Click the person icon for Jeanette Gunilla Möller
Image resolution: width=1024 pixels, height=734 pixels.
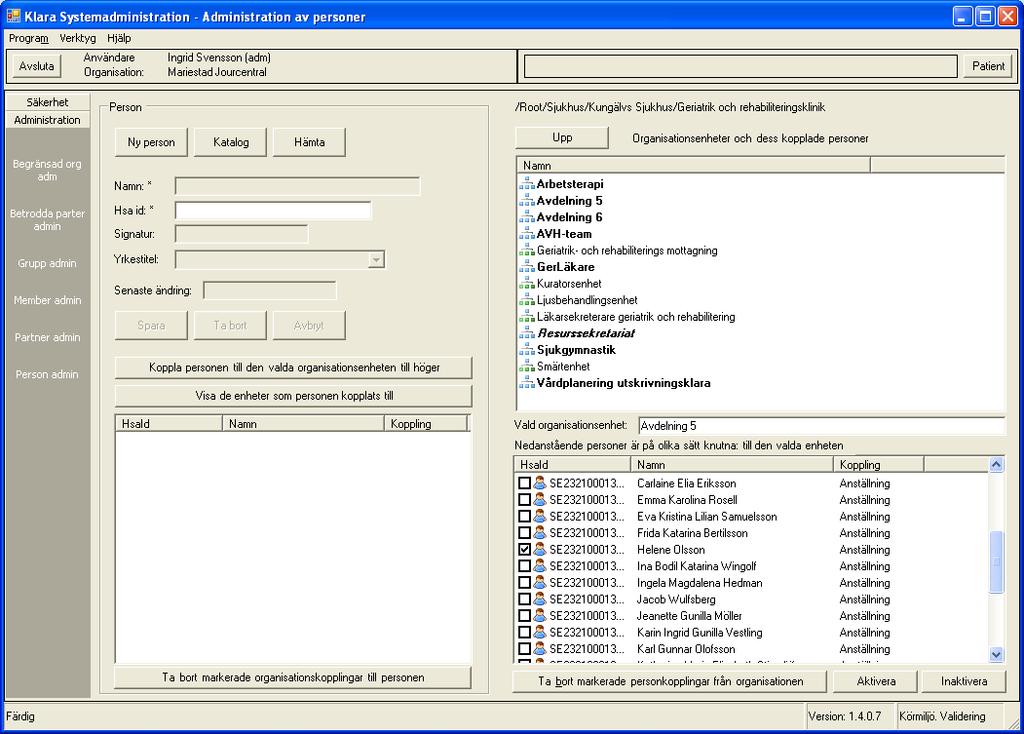click(x=539, y=616)
